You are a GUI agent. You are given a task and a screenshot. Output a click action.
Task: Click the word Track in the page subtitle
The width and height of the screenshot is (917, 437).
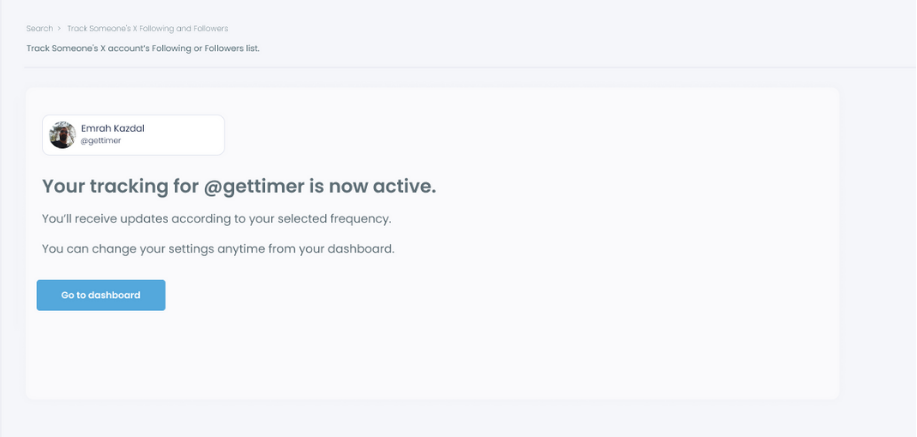[38, 48]
